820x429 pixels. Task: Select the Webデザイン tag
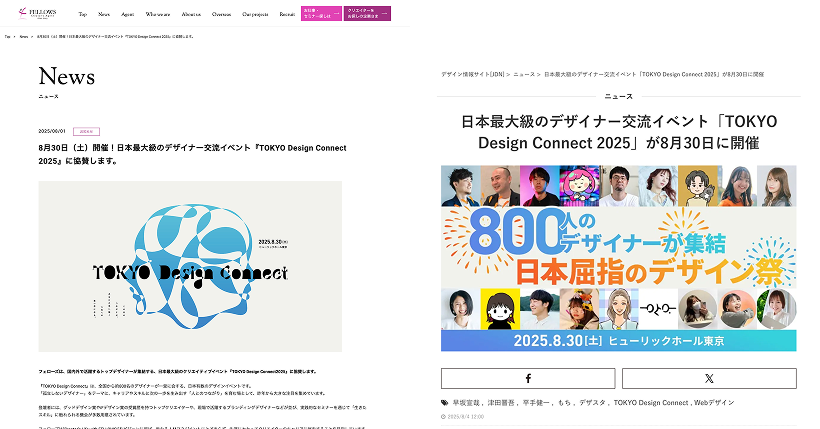714,403
